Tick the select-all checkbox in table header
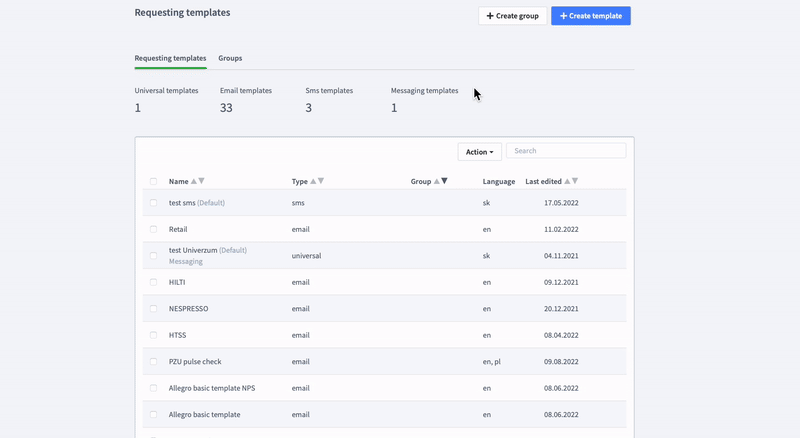Viewport: 800px width, 438px height. pos(154,181)
